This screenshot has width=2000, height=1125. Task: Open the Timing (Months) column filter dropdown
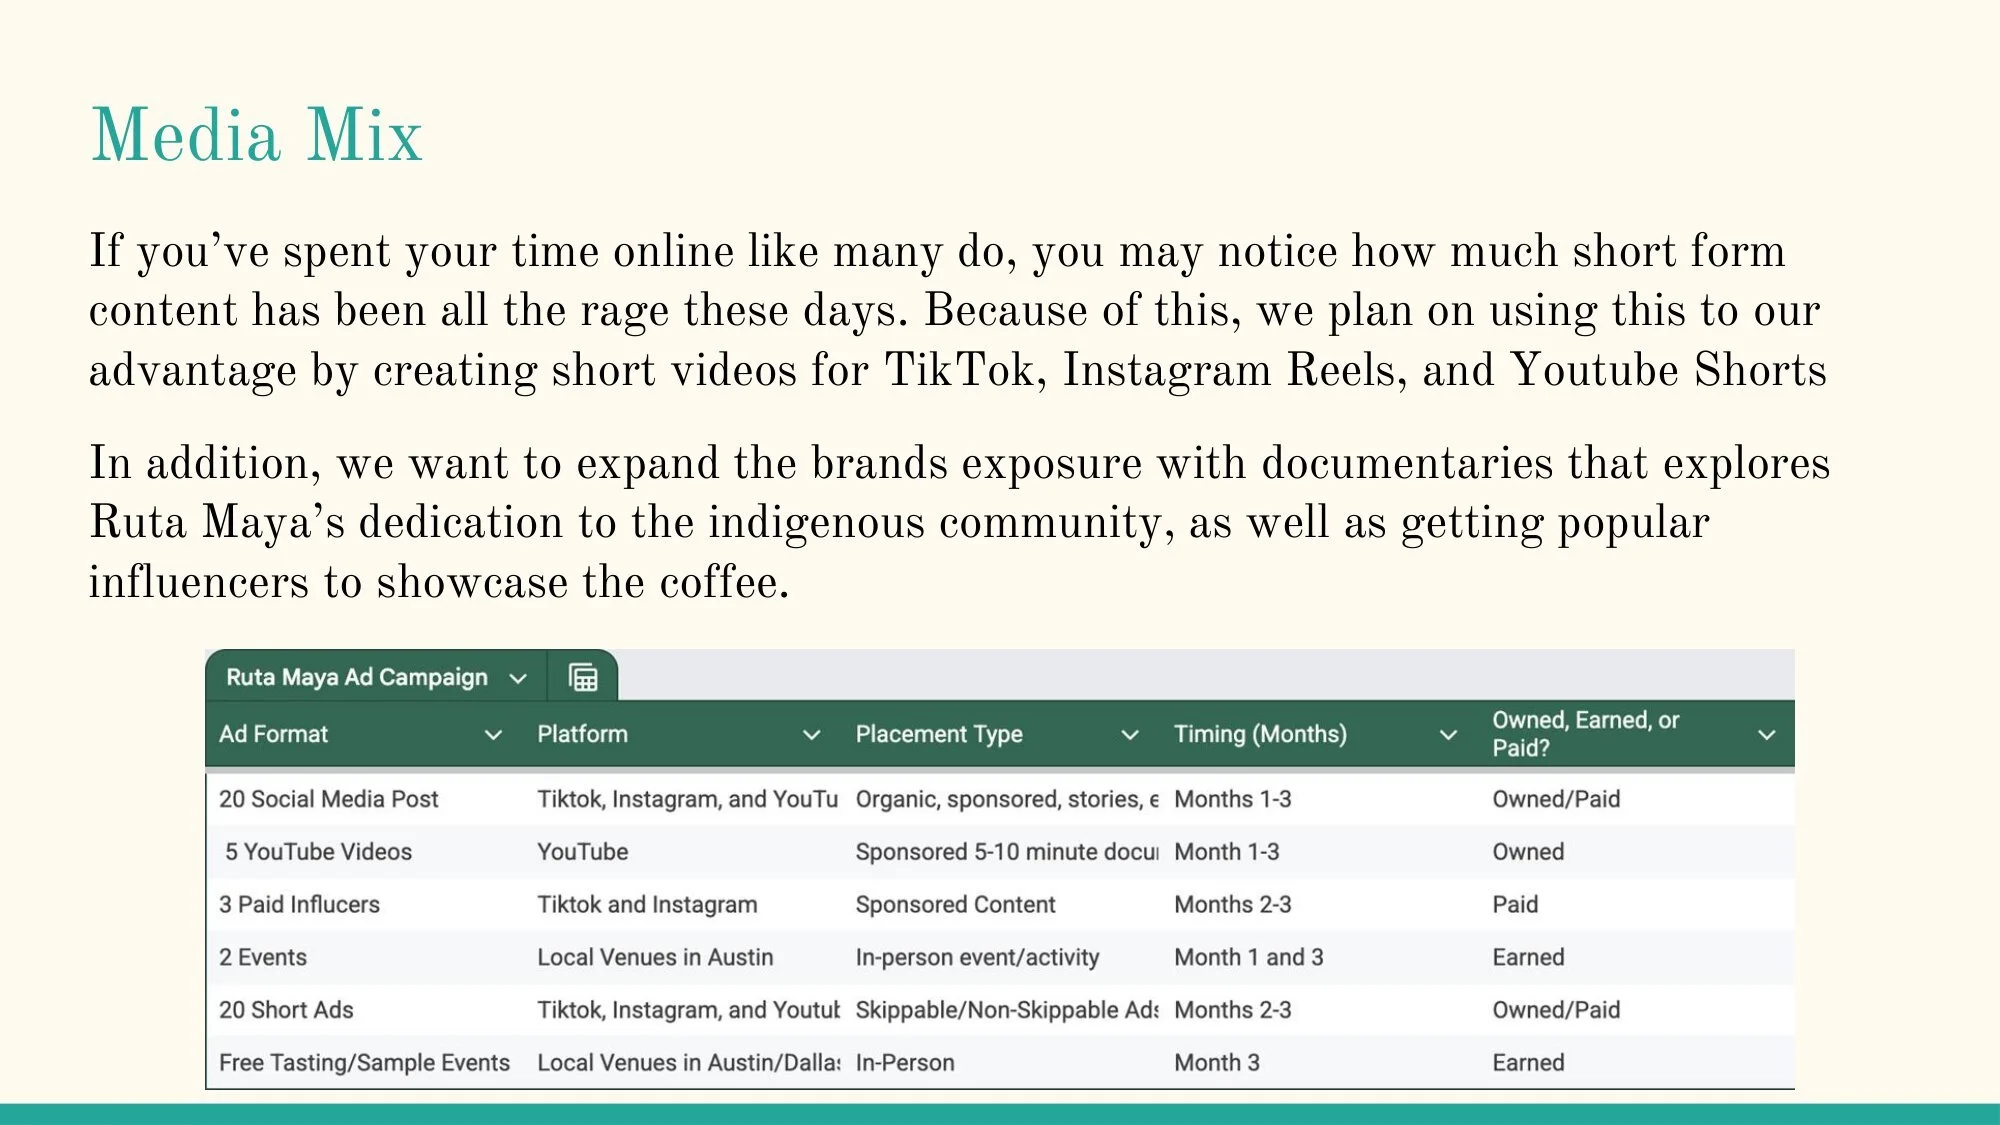[1448, 735]
